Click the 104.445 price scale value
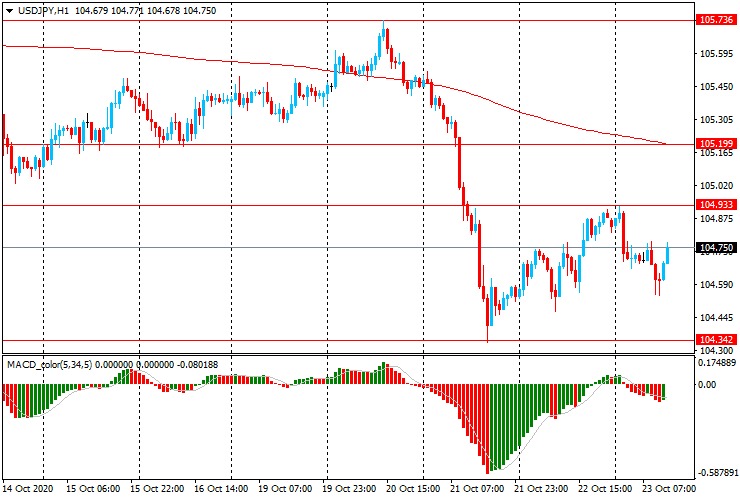This screenshot has width=740, height=500. pyautogui.click(x=716, y=318)
